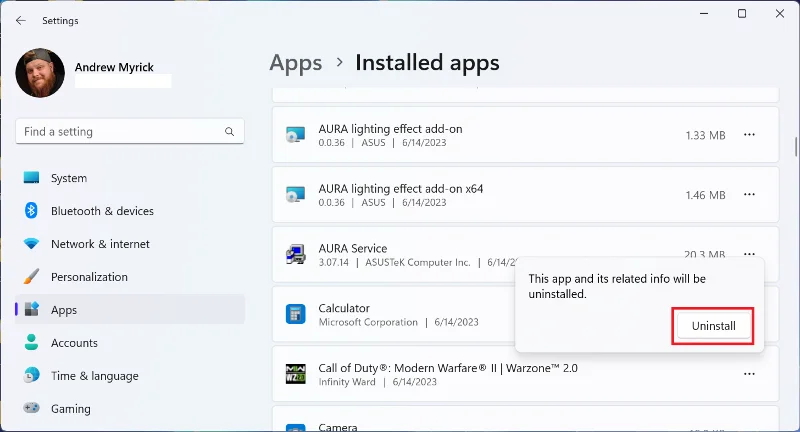Image resolution: width=800 pixels, height=432 pixels.
Task: Open more options for AURA lighting effect add-on x64
Action: 749,195
